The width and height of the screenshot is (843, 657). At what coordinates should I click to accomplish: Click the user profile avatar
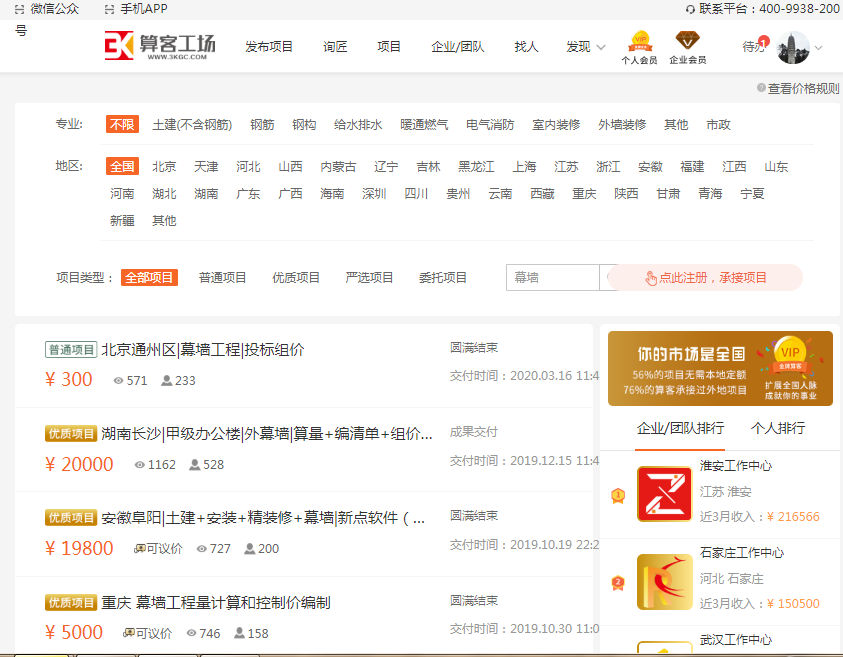point(792,47)
